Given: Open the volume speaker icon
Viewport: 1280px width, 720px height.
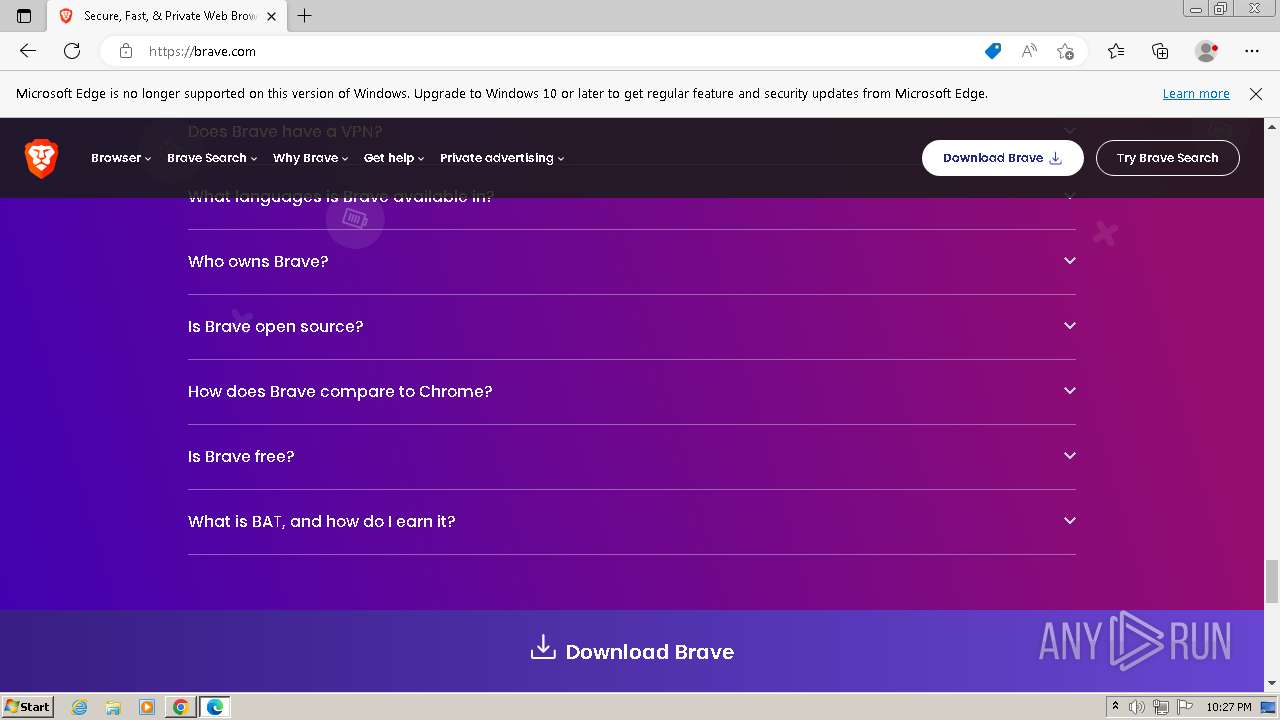Looking at the screenshot, I should pos(1137,707).
